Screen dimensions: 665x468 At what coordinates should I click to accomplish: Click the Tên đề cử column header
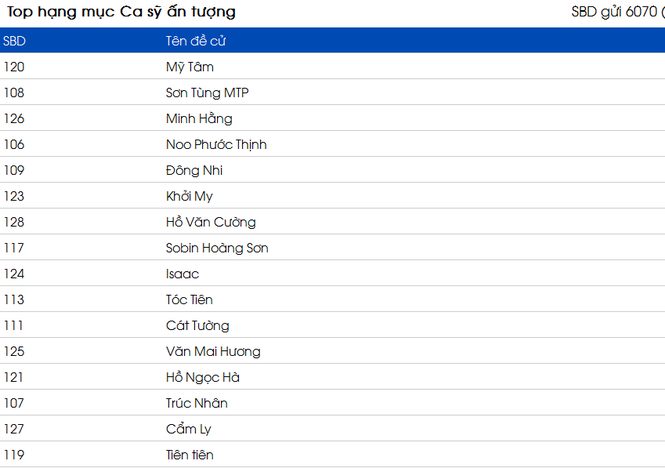pyautogui.click(x=196, y=41)
